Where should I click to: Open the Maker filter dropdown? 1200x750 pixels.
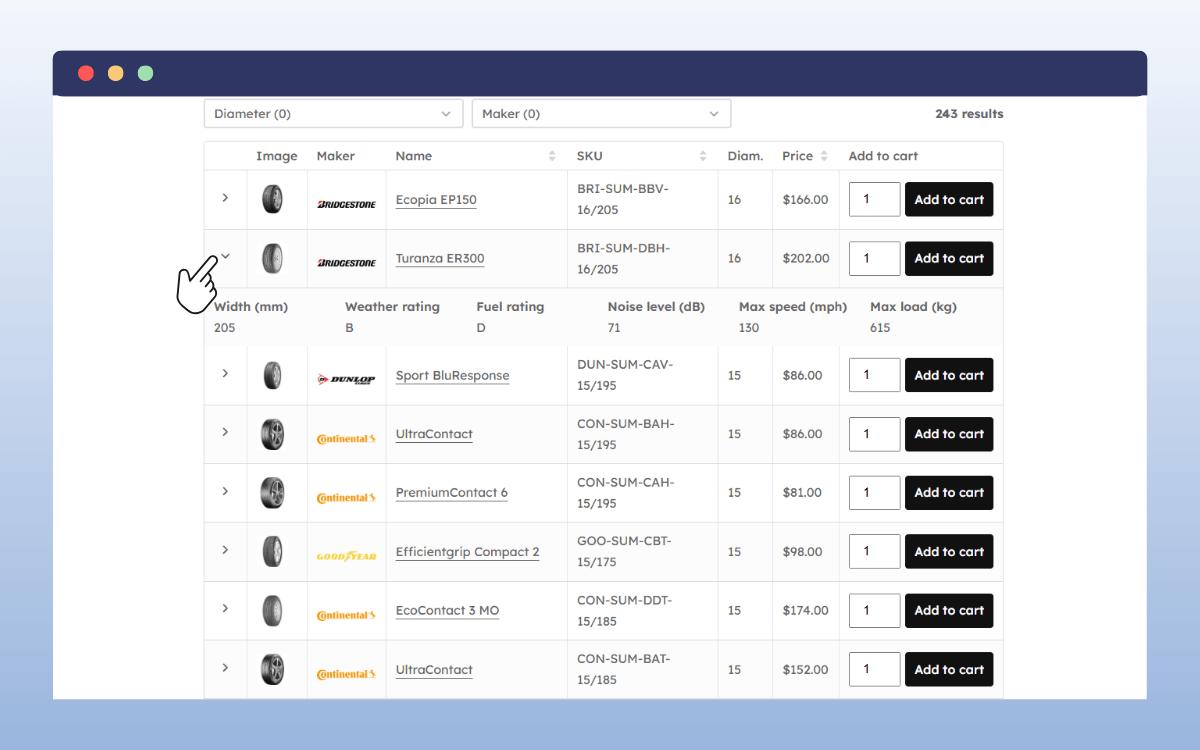coord(601,114)
